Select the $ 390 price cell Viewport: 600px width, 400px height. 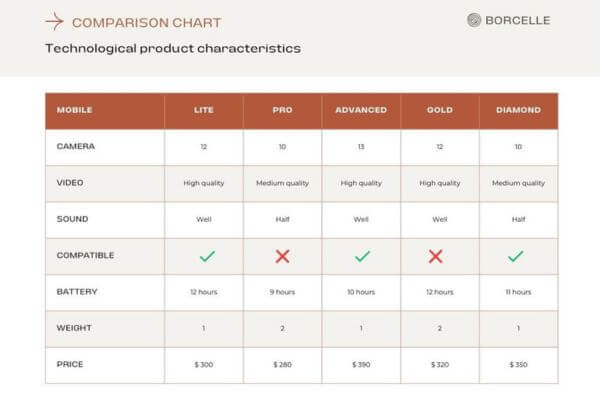361,365
